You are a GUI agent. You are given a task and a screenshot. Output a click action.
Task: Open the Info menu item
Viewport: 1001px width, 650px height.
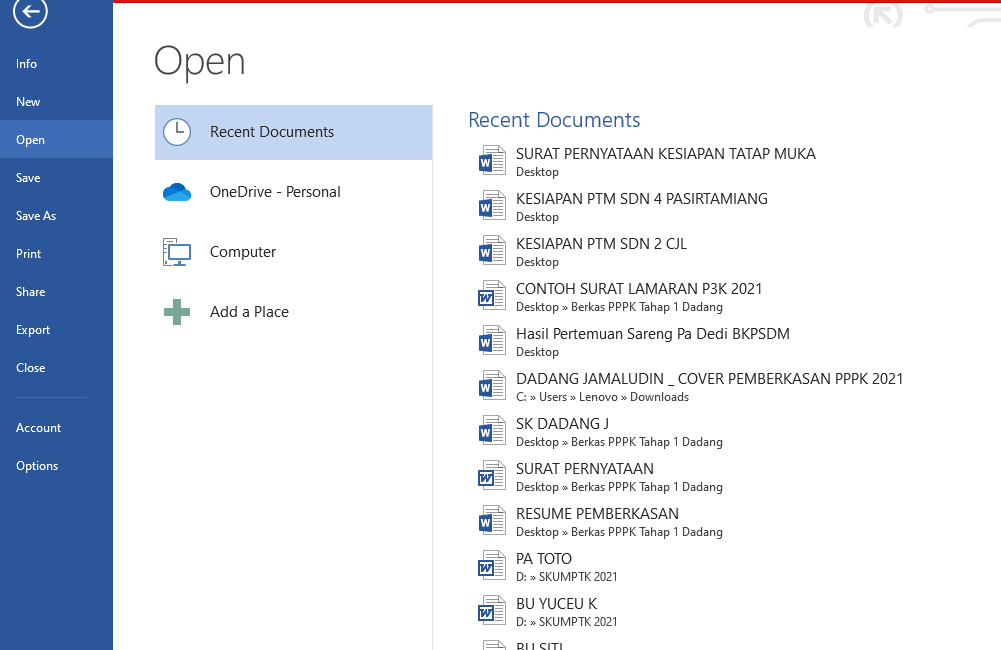pyautogui.click(x=27, y=64)
